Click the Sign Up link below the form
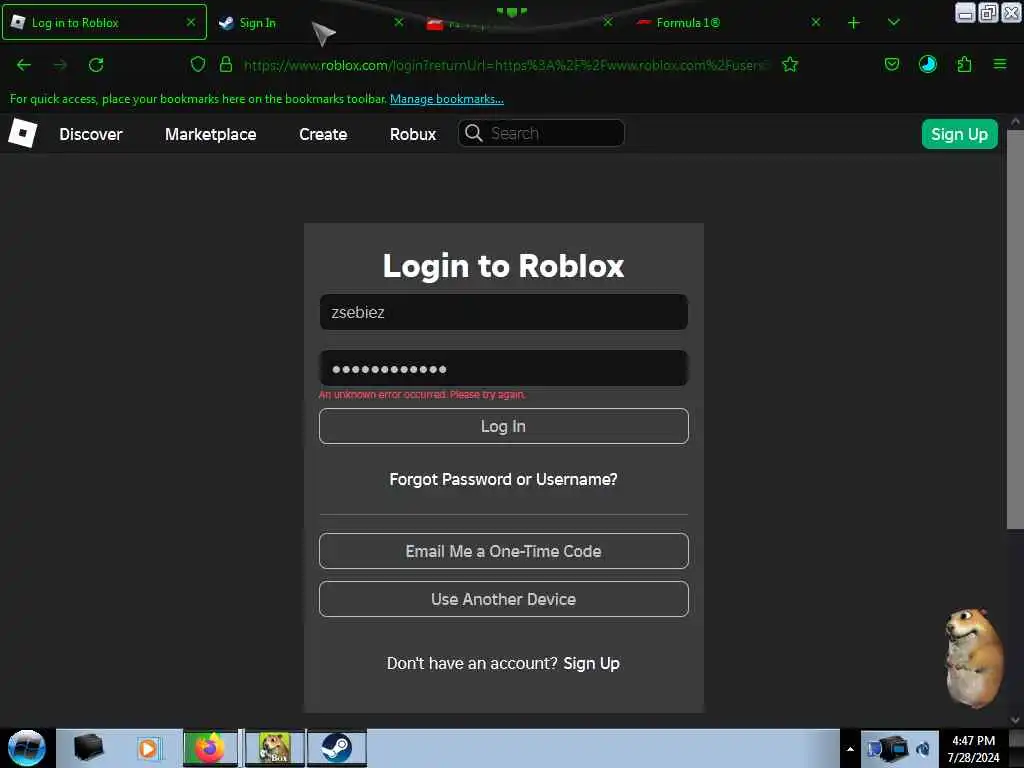 click(x=591, y=664)
